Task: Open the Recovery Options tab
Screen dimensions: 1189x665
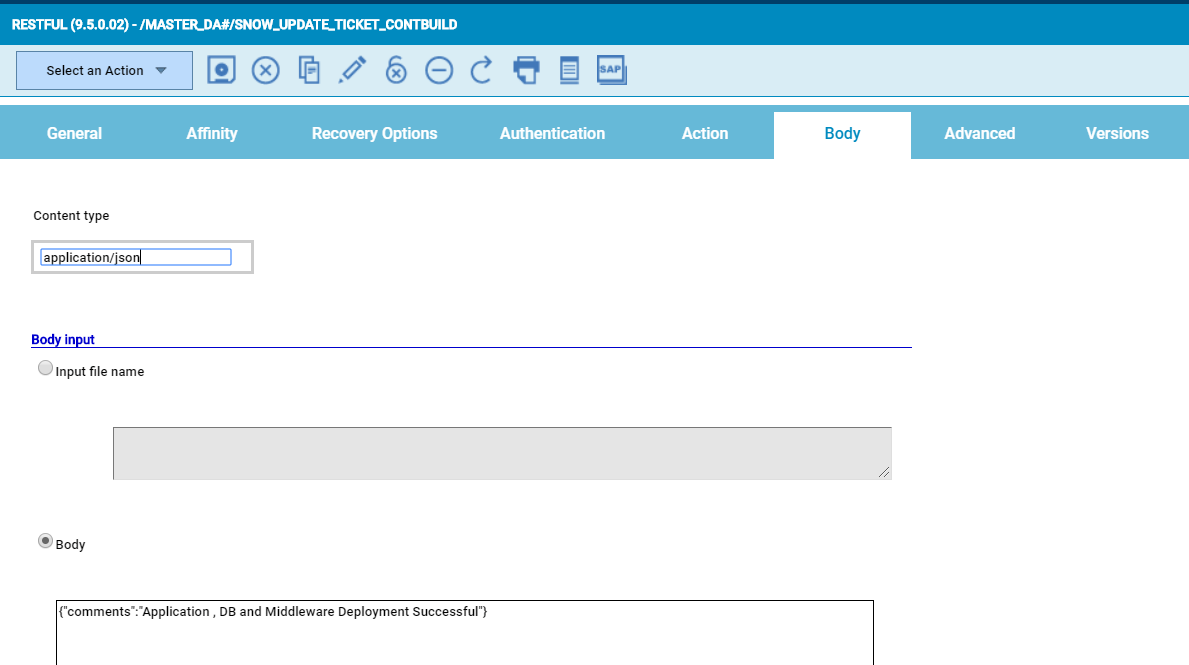Action: pos(374,134)
